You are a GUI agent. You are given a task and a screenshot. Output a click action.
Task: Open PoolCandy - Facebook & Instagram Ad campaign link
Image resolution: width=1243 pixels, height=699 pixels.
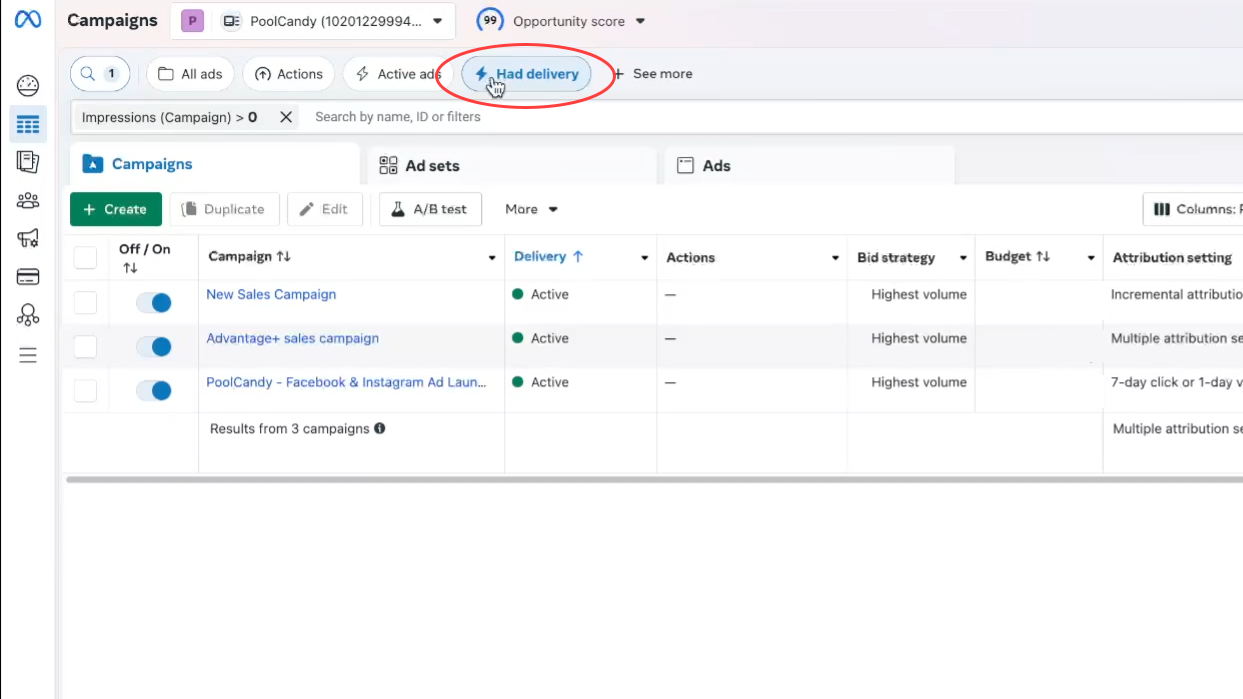coord(347,382)
